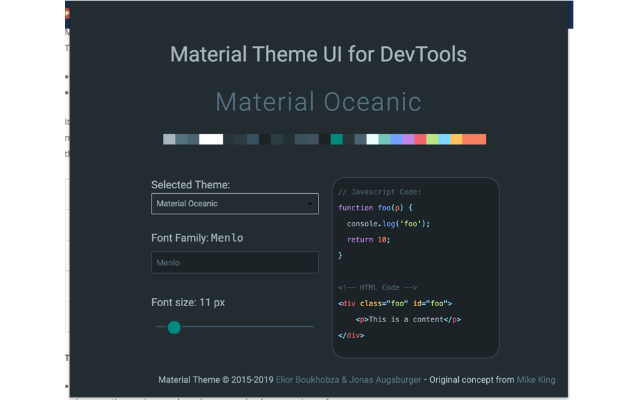The image size is (640, 400).
Task: Click the large 'Material Oceanic' theme title
Action: click(318, 102)
